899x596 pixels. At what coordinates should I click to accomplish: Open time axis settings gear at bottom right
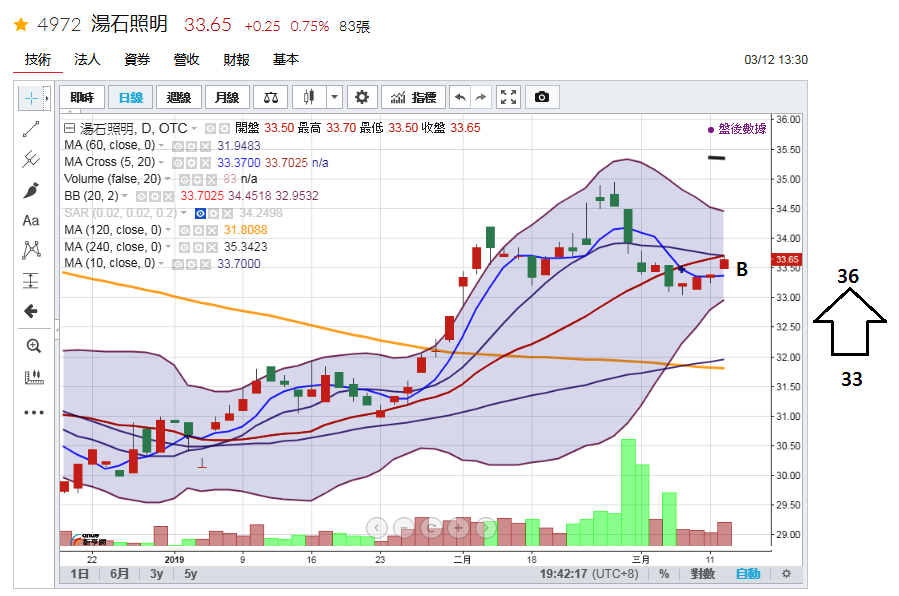pyautogui.click(x=786, y=574)
